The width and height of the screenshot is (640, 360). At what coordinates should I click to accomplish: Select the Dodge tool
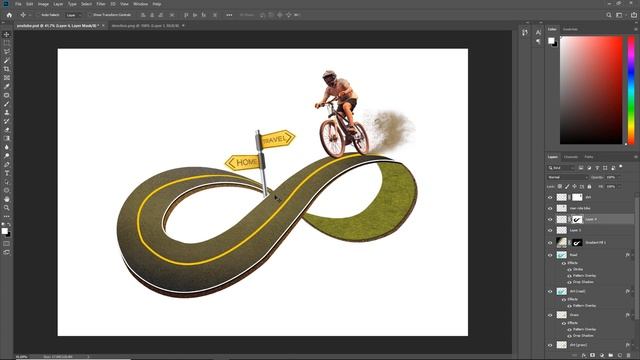(7, 156)
